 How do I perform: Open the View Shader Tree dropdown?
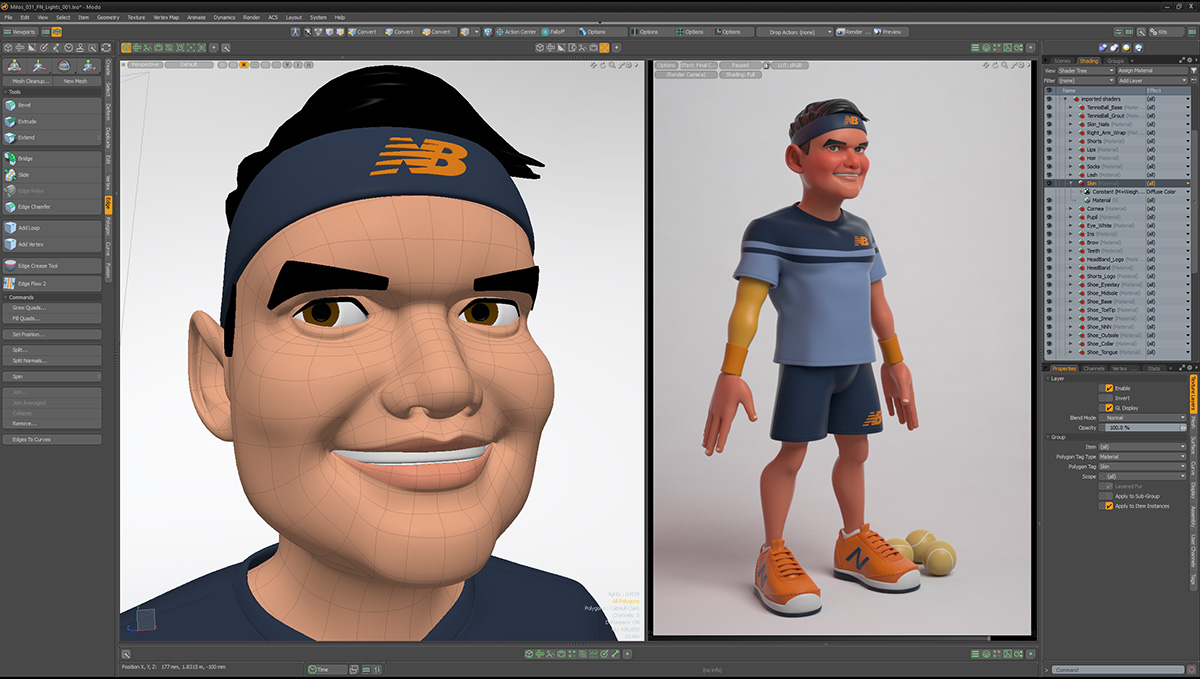1085,71
